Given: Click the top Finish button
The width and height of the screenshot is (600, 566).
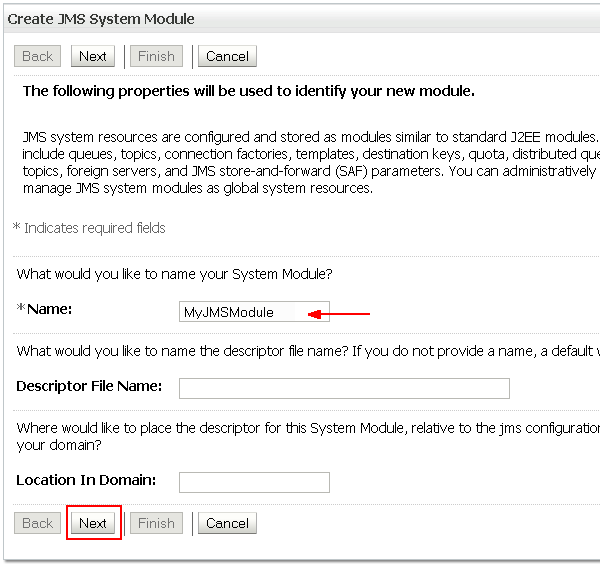Looking at the screenshot, I should coord(156,56).
